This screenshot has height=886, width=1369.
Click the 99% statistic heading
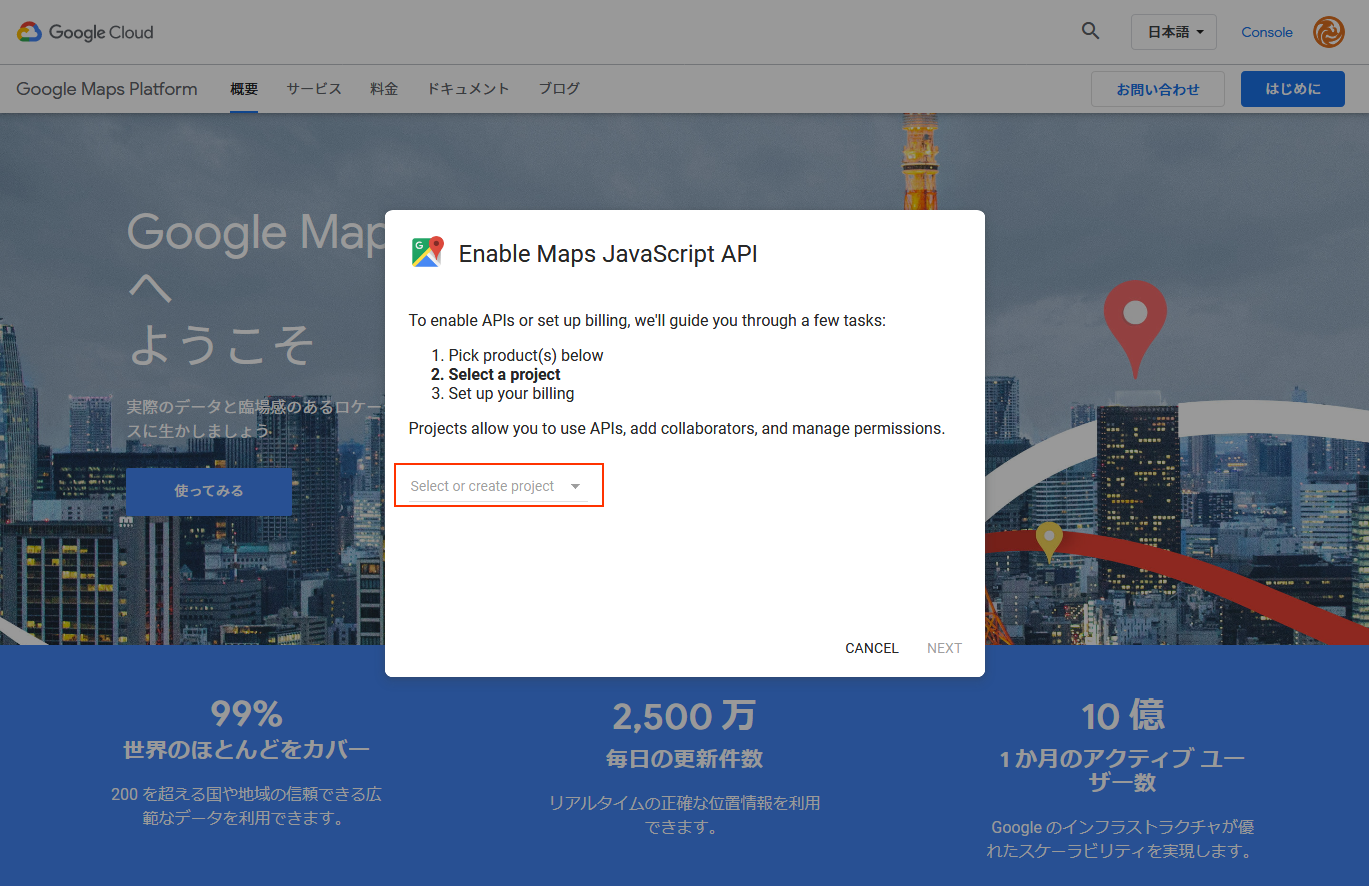point(247,714)
